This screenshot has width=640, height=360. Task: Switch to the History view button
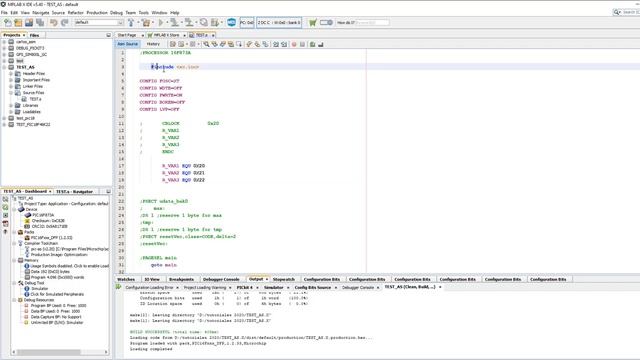[153, 44]
